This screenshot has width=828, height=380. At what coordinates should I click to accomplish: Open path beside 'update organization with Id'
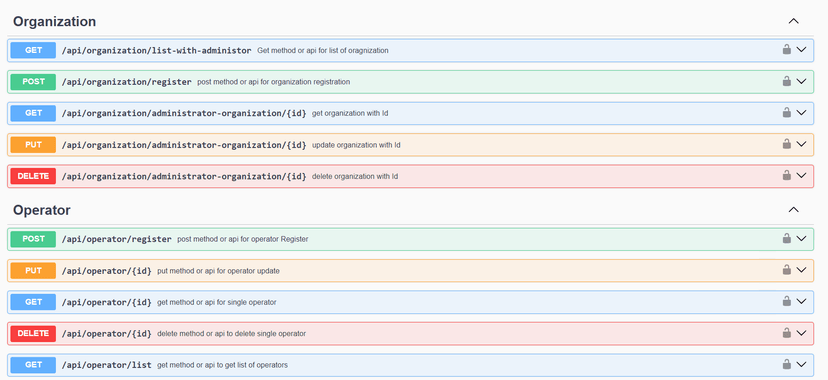tap(184, 145)
